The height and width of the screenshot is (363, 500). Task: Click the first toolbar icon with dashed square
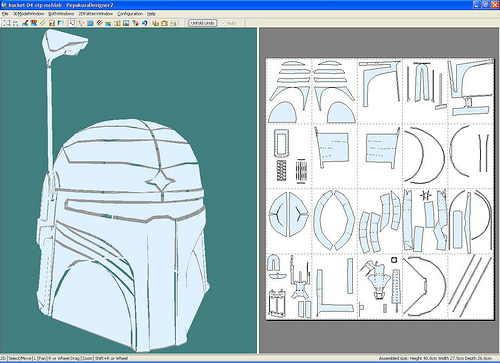7,23
